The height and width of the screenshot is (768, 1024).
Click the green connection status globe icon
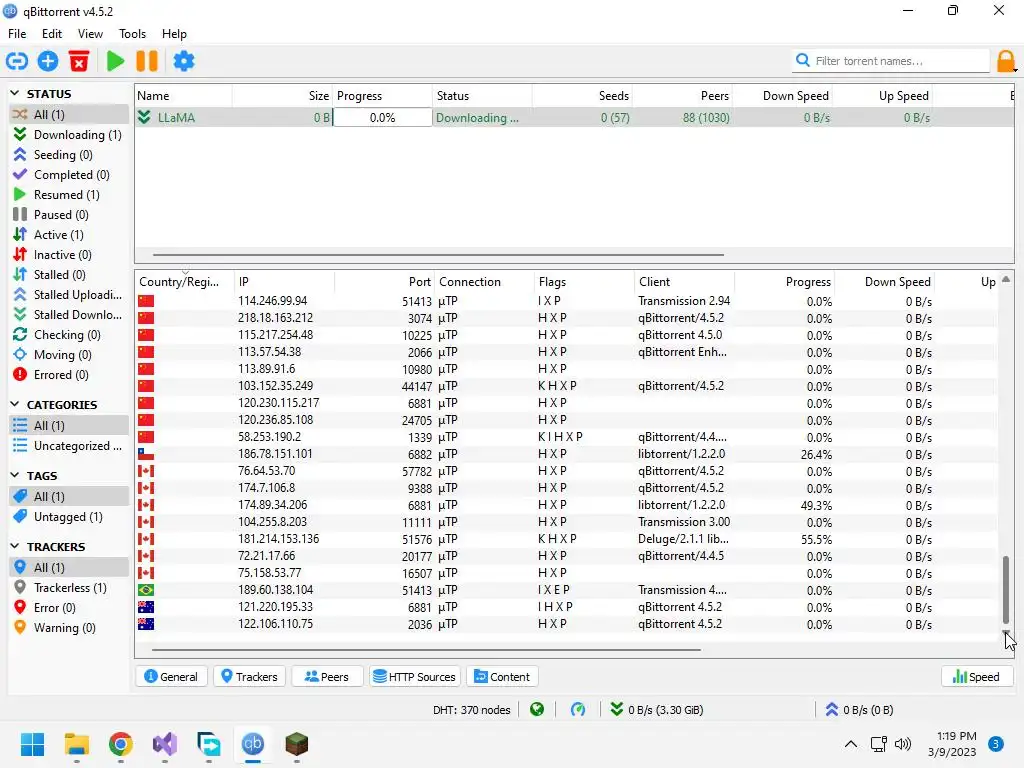click(537, 709)
